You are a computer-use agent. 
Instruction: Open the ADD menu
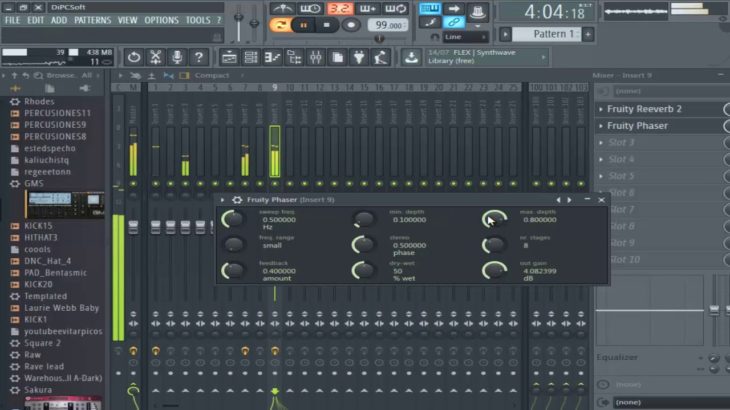pos(59,20)
